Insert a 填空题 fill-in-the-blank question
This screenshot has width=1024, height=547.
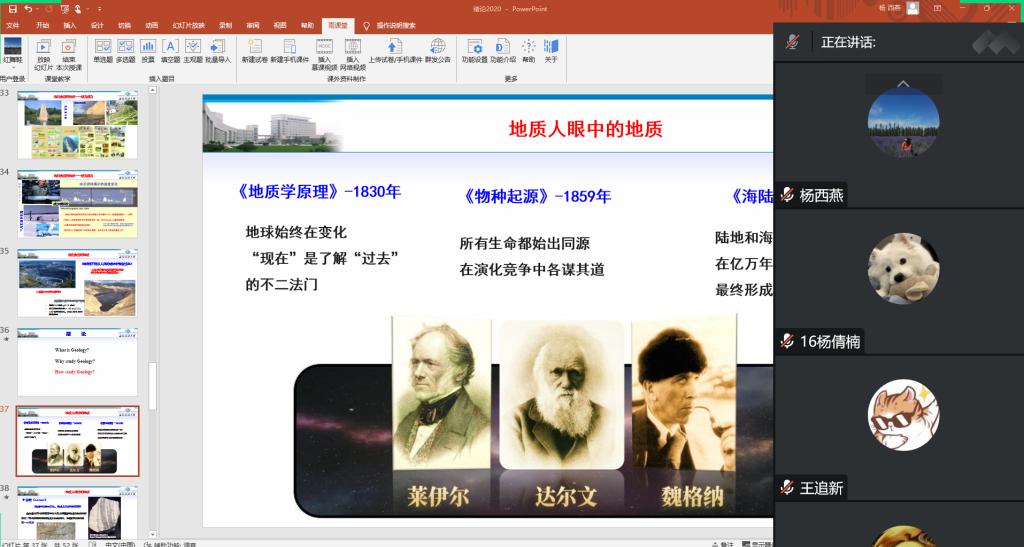click(x=170, y=50)
